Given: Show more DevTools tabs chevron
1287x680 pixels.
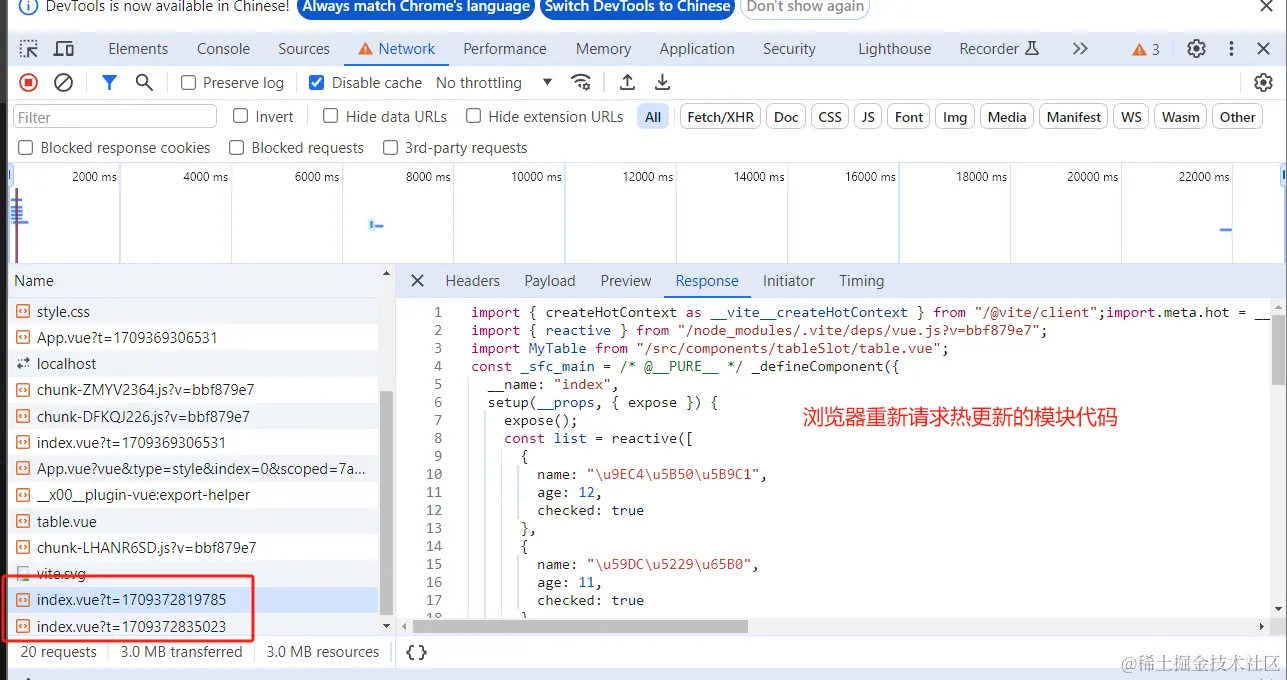Looking at the screenshot, I should click(x=1080, y=49).
